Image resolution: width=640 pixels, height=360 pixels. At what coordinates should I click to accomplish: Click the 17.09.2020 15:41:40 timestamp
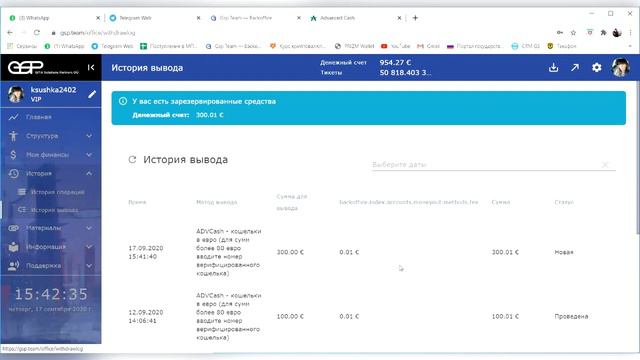[x=146, y=252]
